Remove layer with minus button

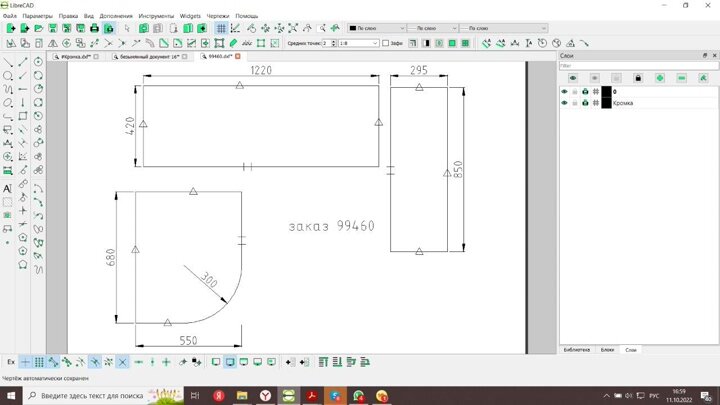tap(681, 78)
